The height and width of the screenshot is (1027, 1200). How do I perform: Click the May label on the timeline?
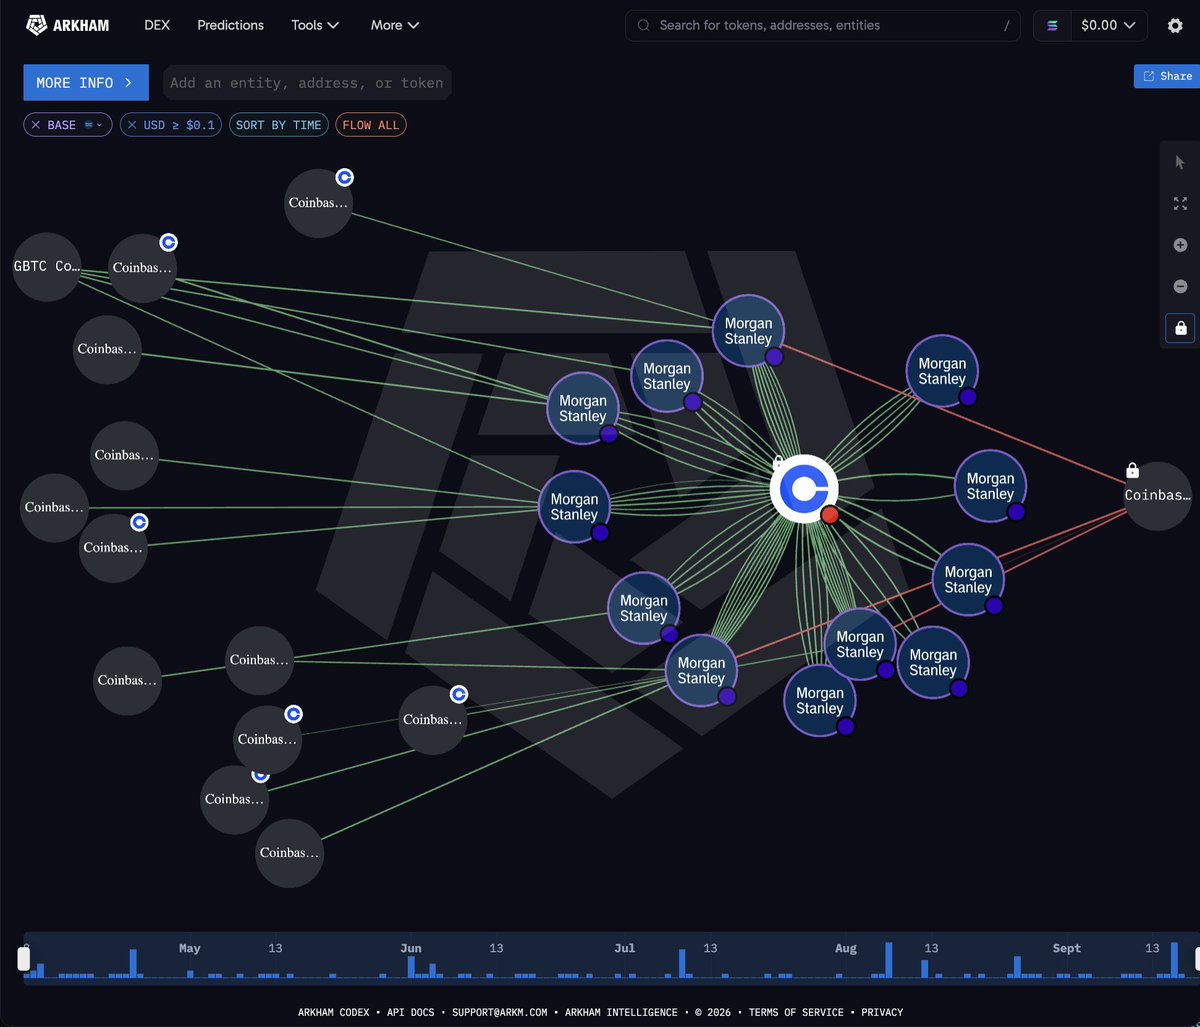(x=189, y=948)
